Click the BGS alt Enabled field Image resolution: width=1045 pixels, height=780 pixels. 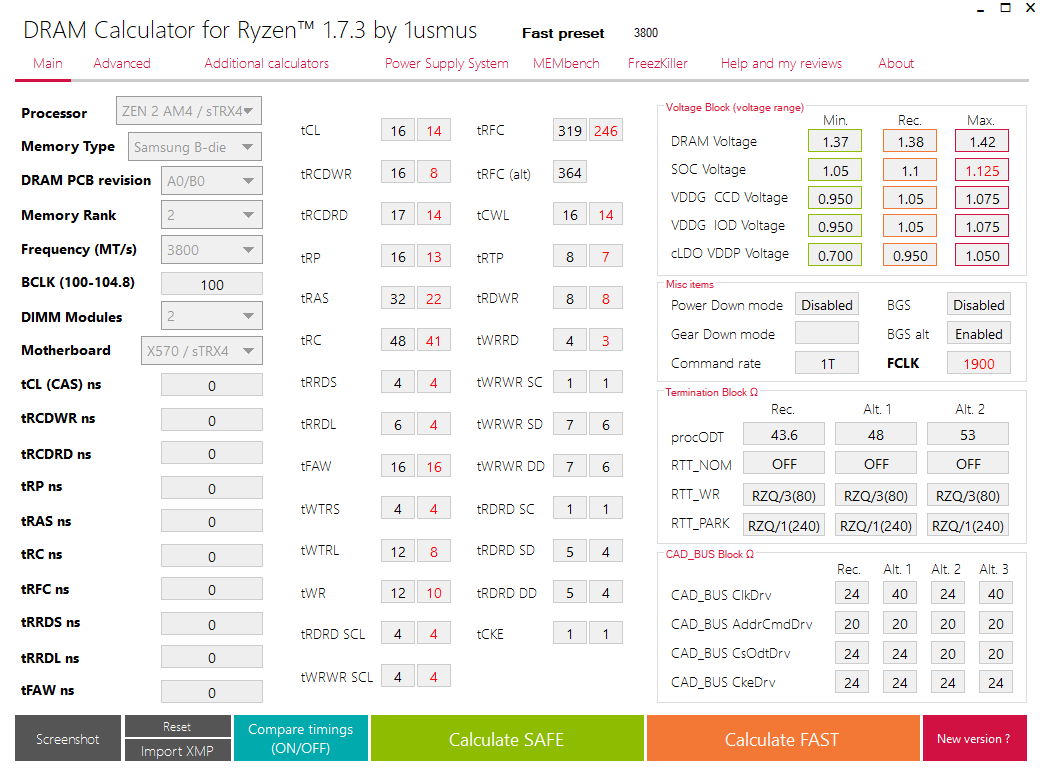click(978, 333)
